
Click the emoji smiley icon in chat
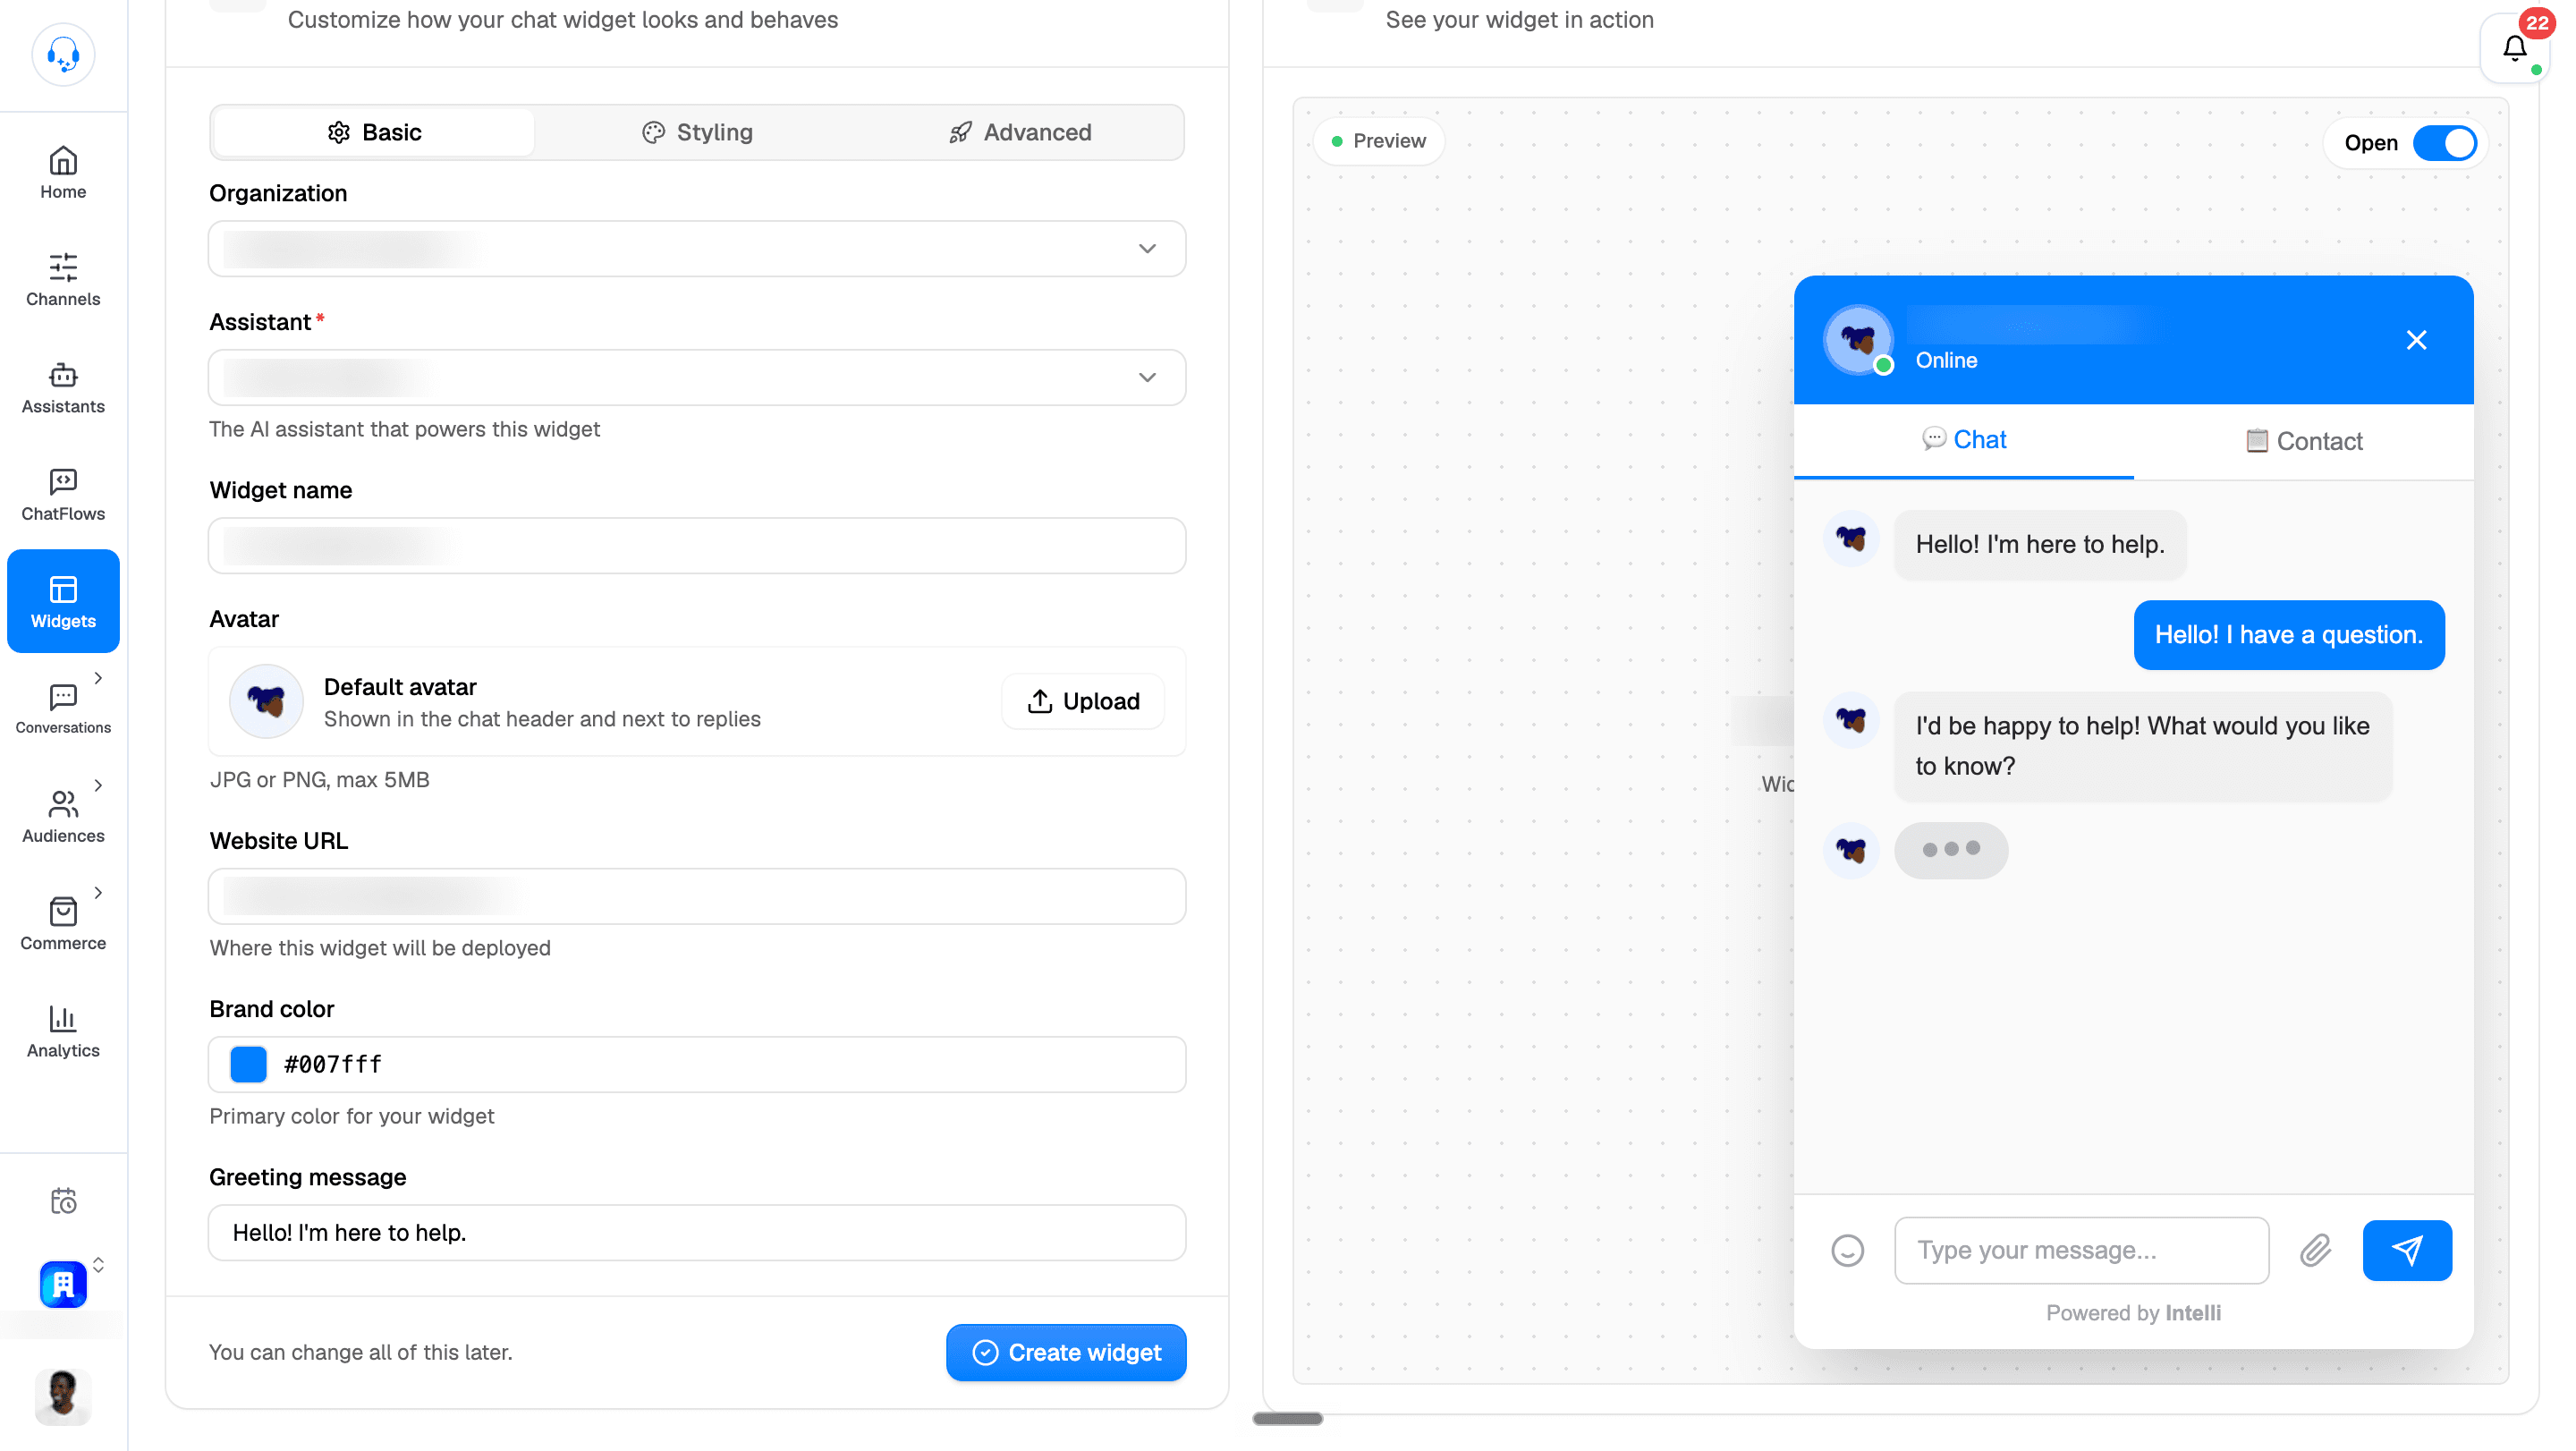click(x=1847, y=1250)
